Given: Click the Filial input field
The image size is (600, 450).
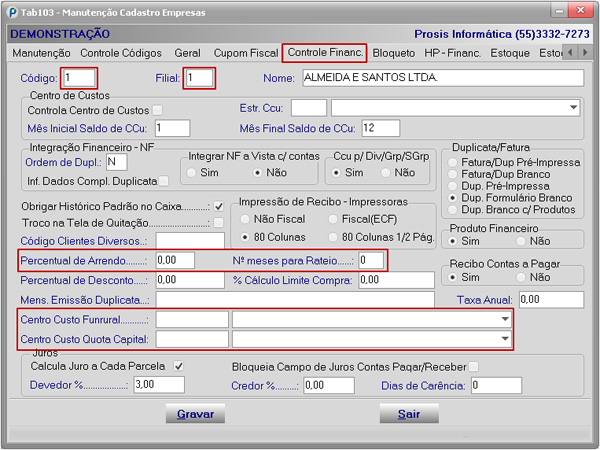Looking at the screenshot, I should (199, 78).
